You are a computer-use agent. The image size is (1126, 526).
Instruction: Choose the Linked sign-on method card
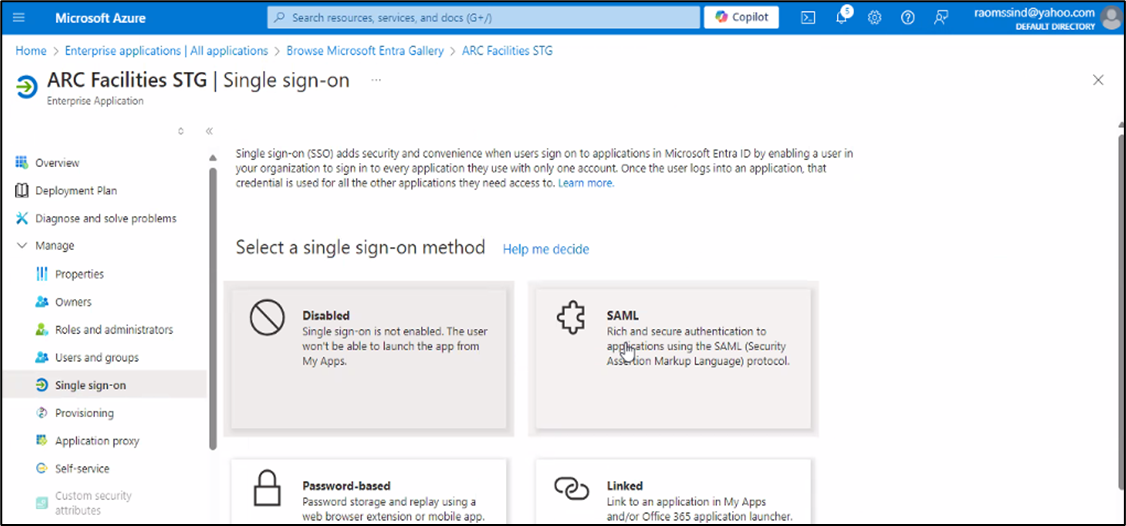pos(674,493)
